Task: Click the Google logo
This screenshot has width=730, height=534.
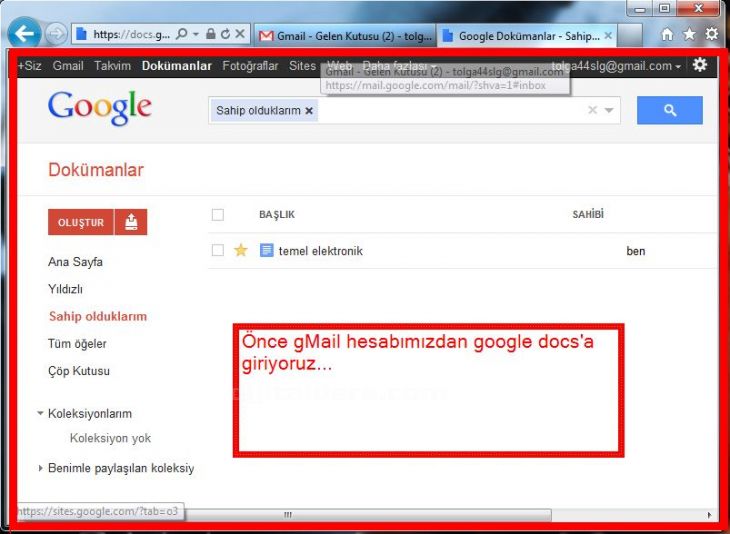Action: click(100, 108)
